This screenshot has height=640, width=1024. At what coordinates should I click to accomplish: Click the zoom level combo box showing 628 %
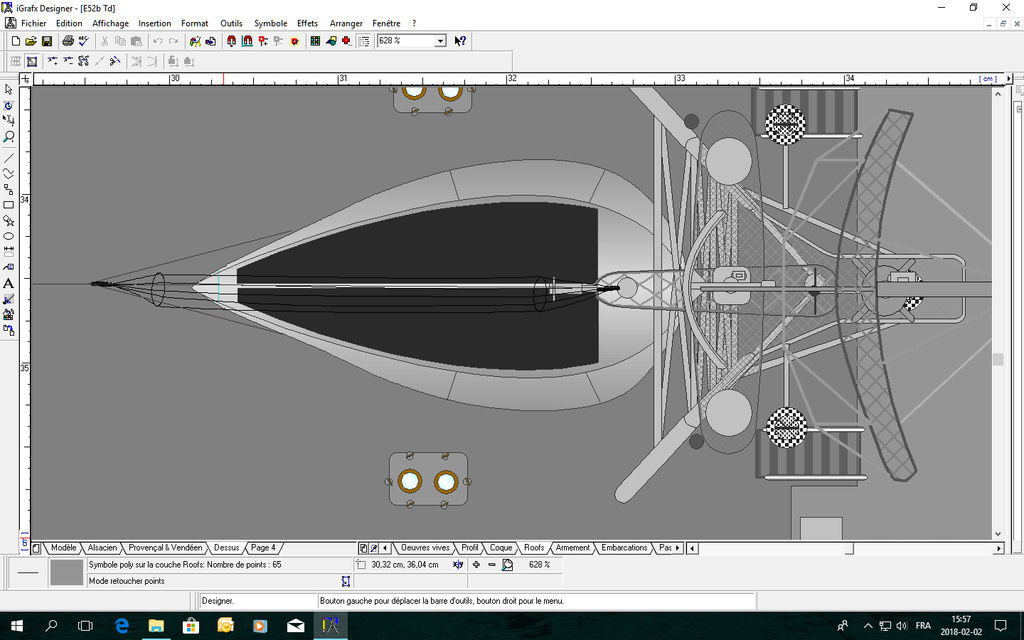pos(411,41)
